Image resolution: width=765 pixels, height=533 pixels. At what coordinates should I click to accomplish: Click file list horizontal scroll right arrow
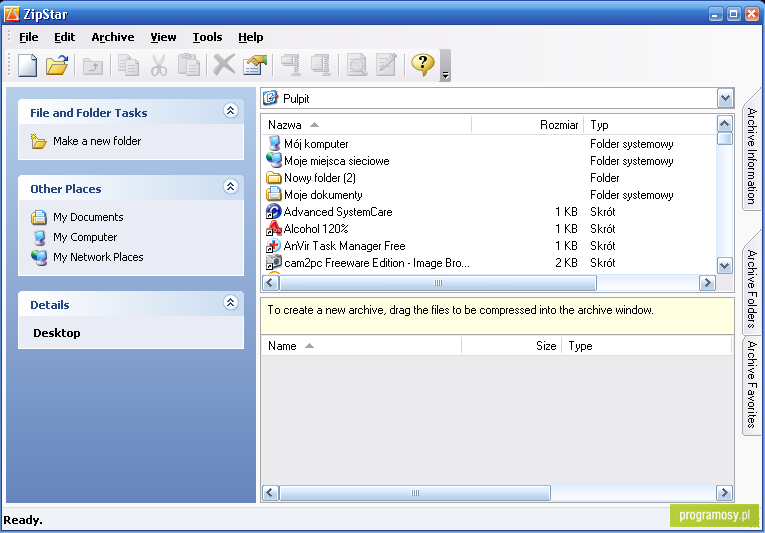pos(707,283)
